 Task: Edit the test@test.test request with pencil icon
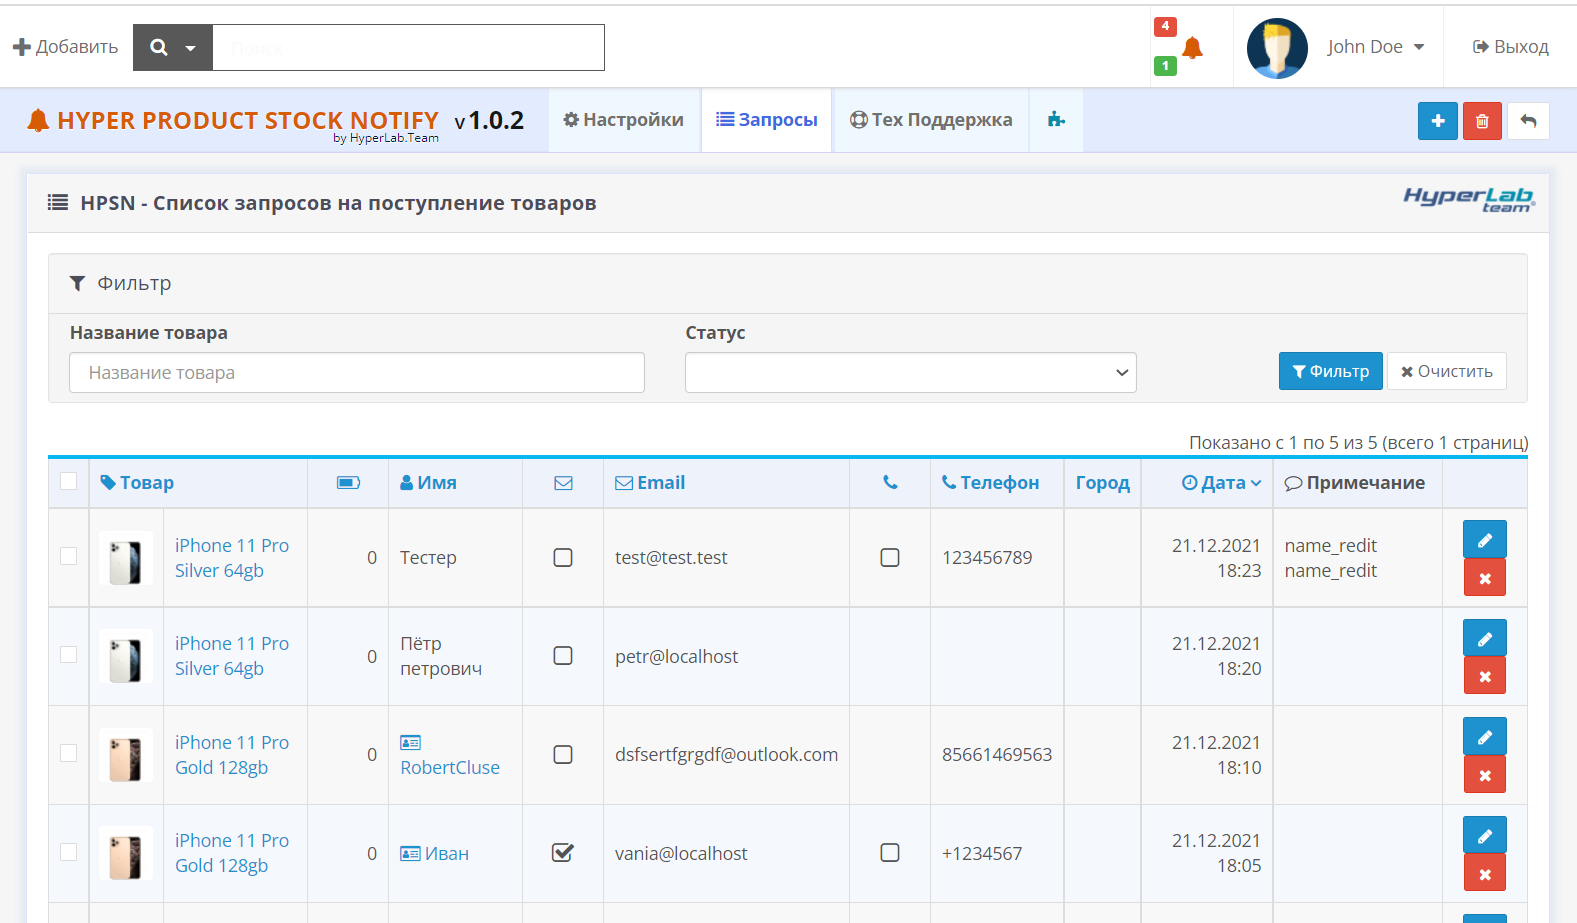tap(1484, 540)
